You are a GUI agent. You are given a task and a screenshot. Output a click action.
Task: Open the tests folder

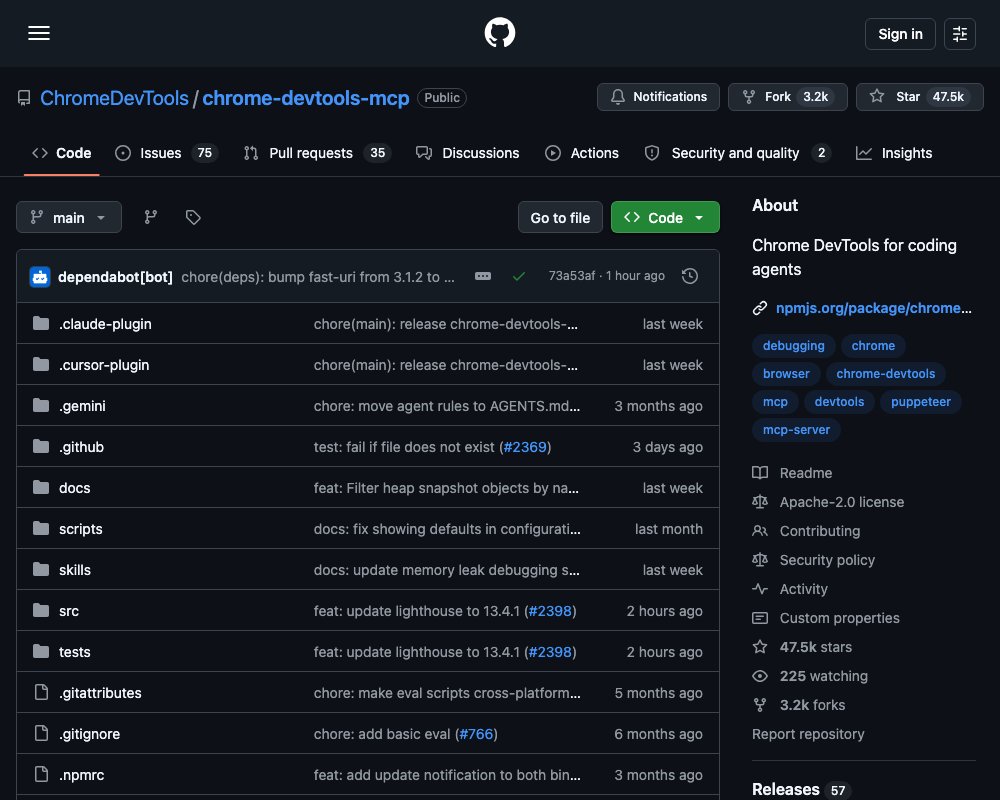coord(75,652)
